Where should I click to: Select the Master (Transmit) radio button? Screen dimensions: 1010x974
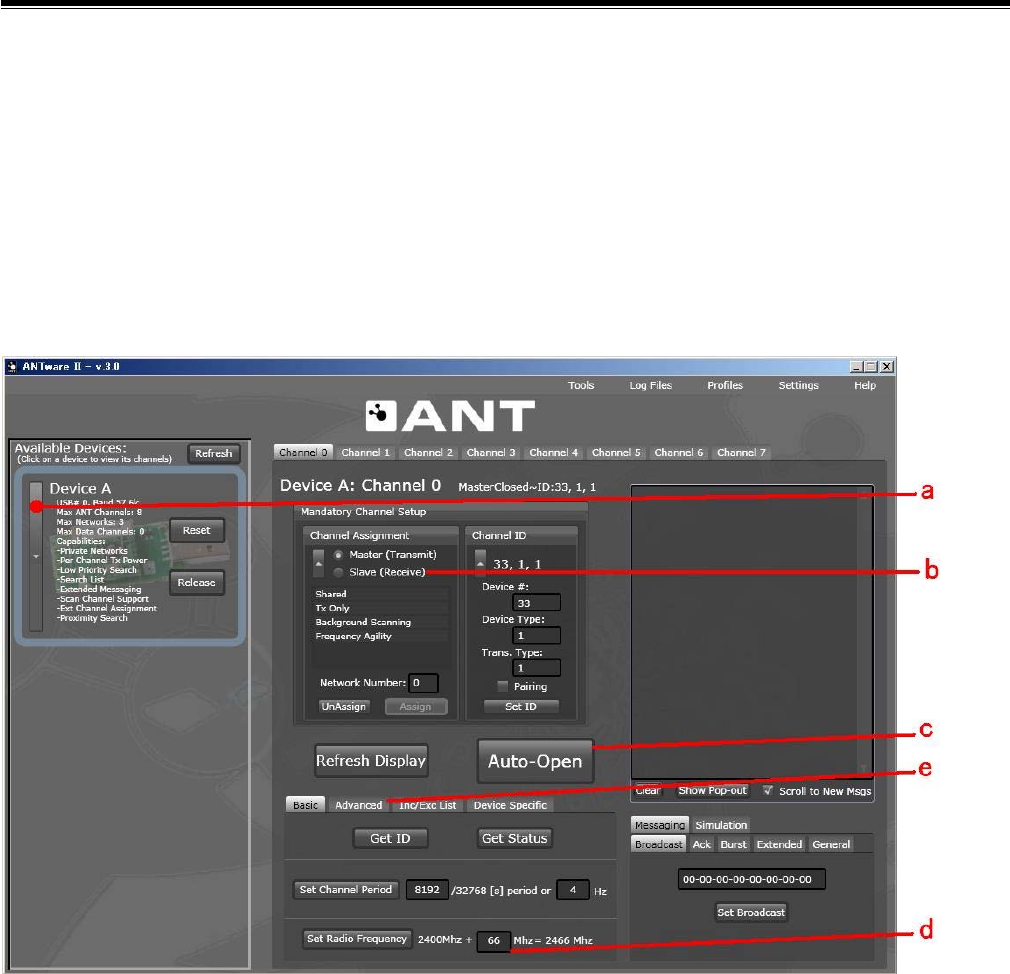338,555
